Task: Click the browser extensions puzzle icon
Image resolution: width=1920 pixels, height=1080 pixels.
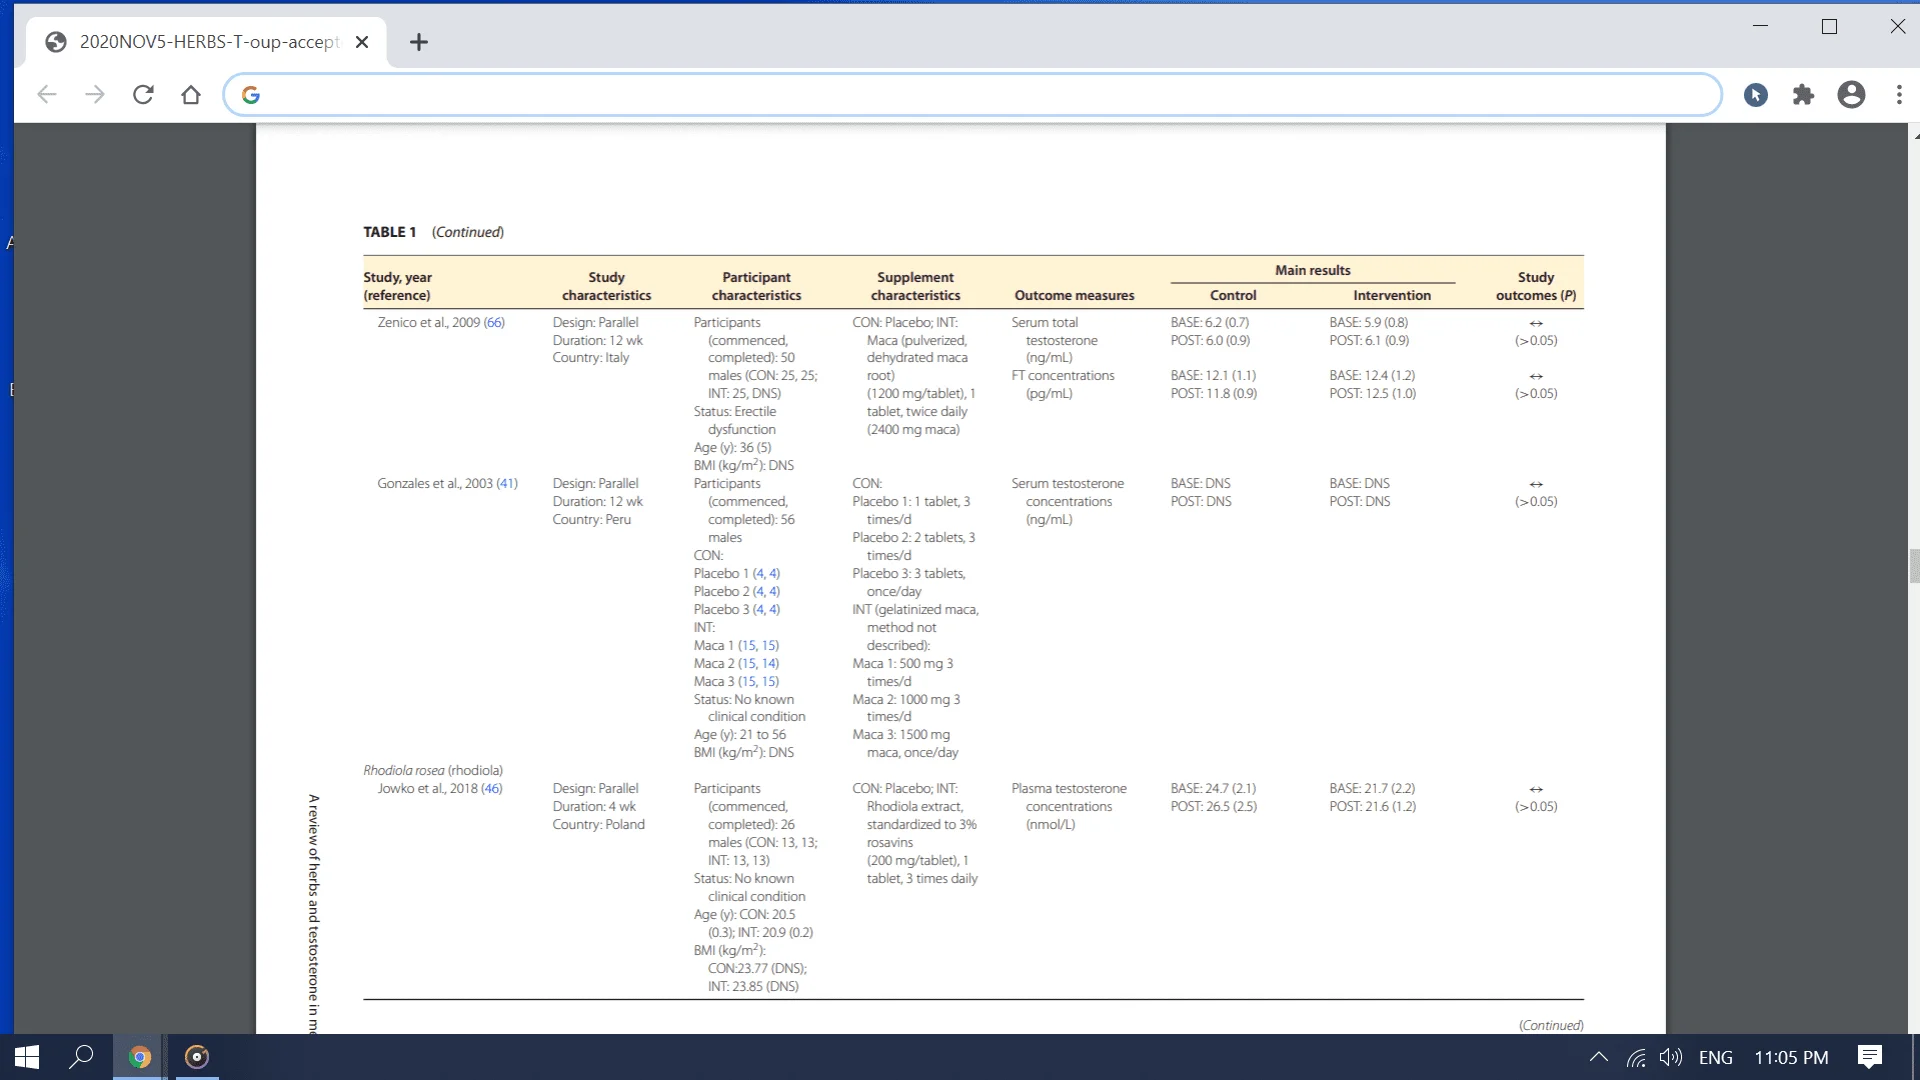Action: tap(1804, 95)
